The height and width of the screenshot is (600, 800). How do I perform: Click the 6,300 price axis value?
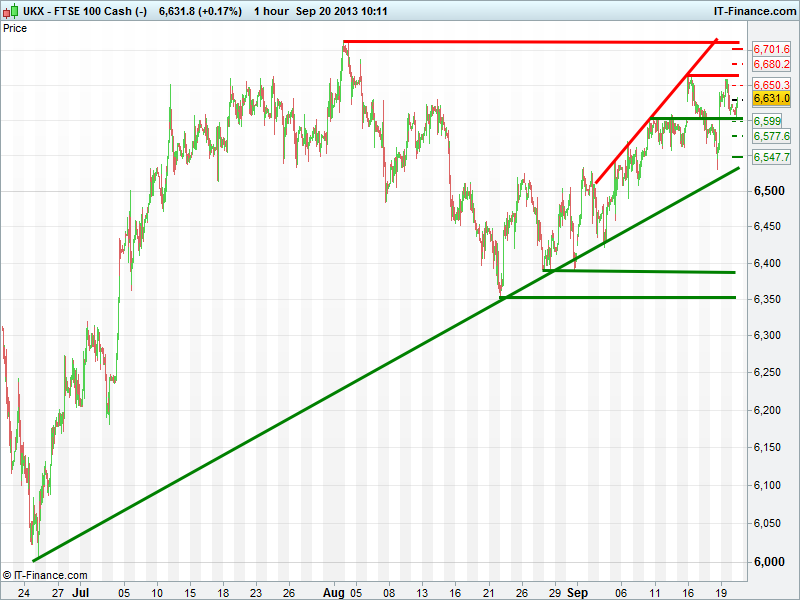[769, 335]
